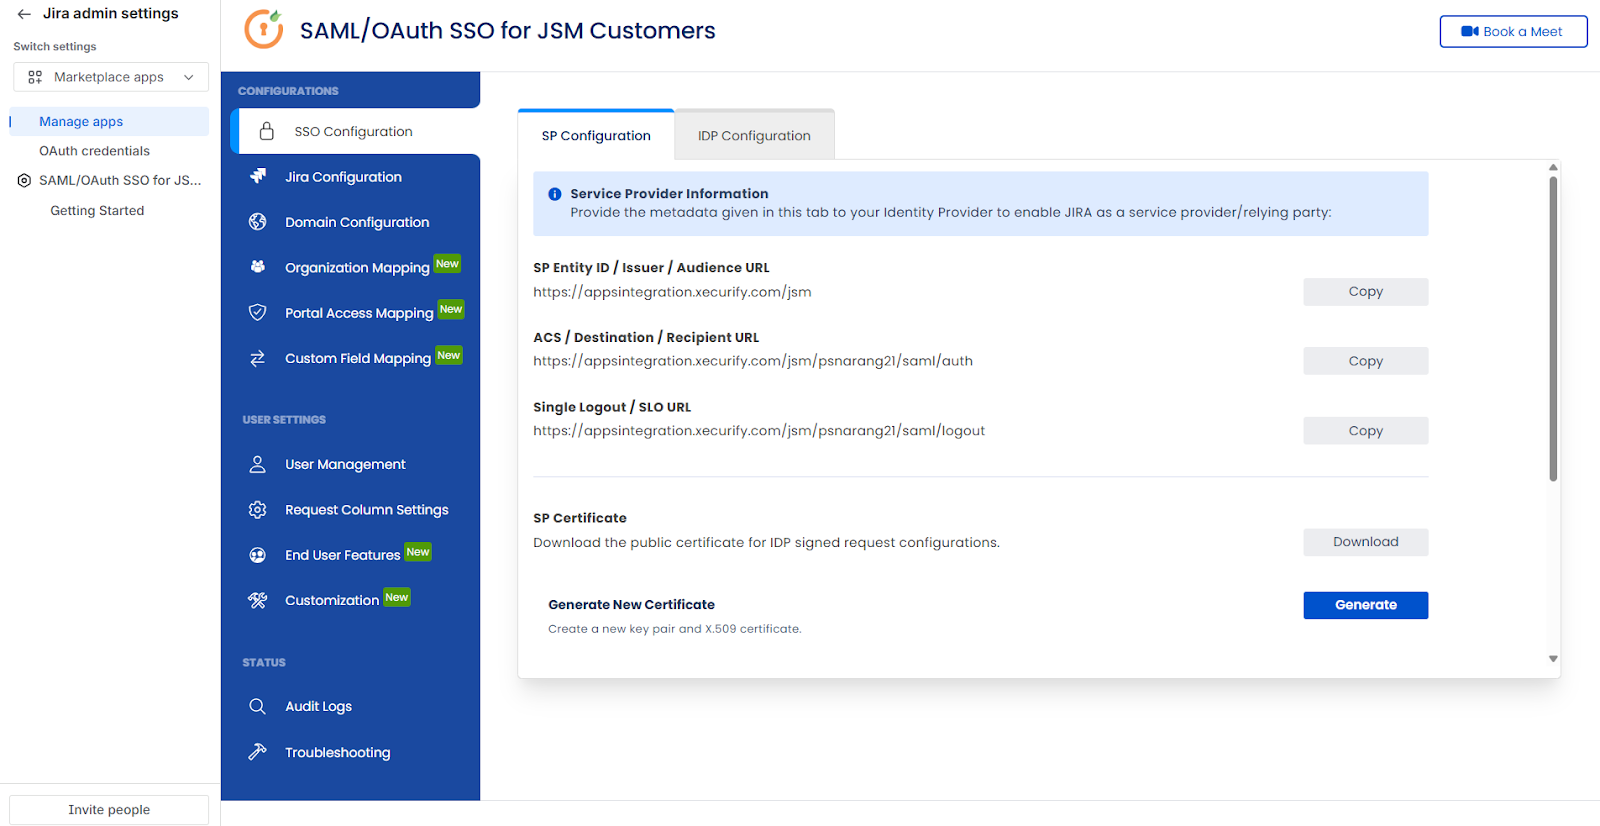Click the Book a Meet button
Screen dimensions: 1600x826
[x=1513, y=31]
